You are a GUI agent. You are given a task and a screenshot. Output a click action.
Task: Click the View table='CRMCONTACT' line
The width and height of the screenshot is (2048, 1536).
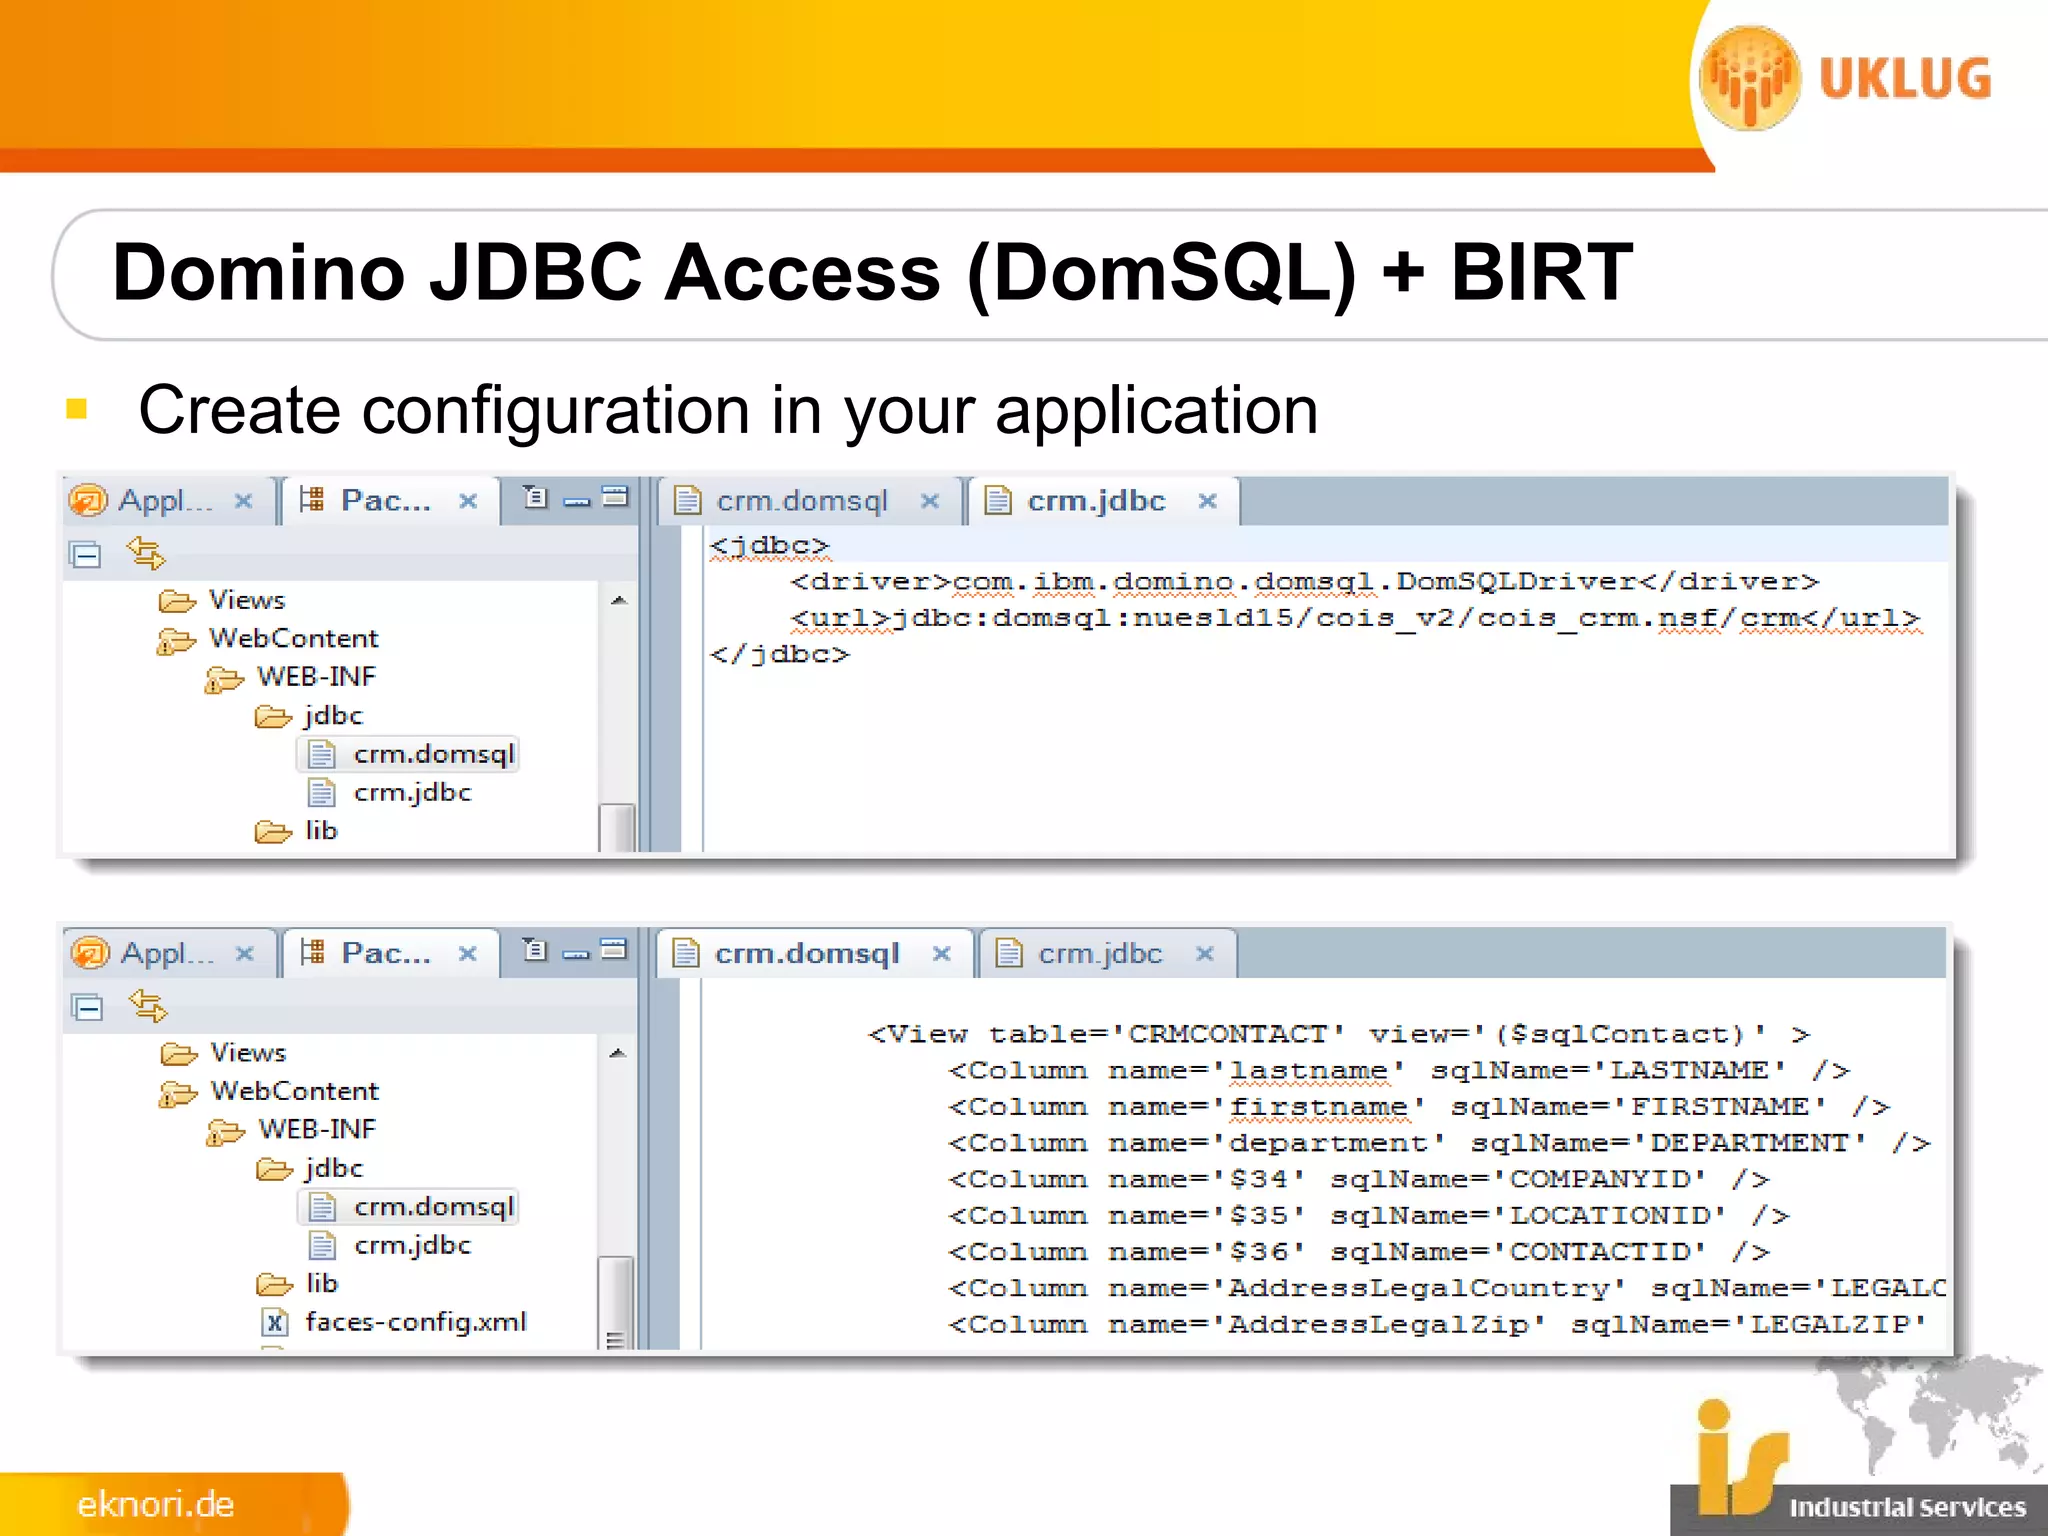(x=1340, y=1035)
